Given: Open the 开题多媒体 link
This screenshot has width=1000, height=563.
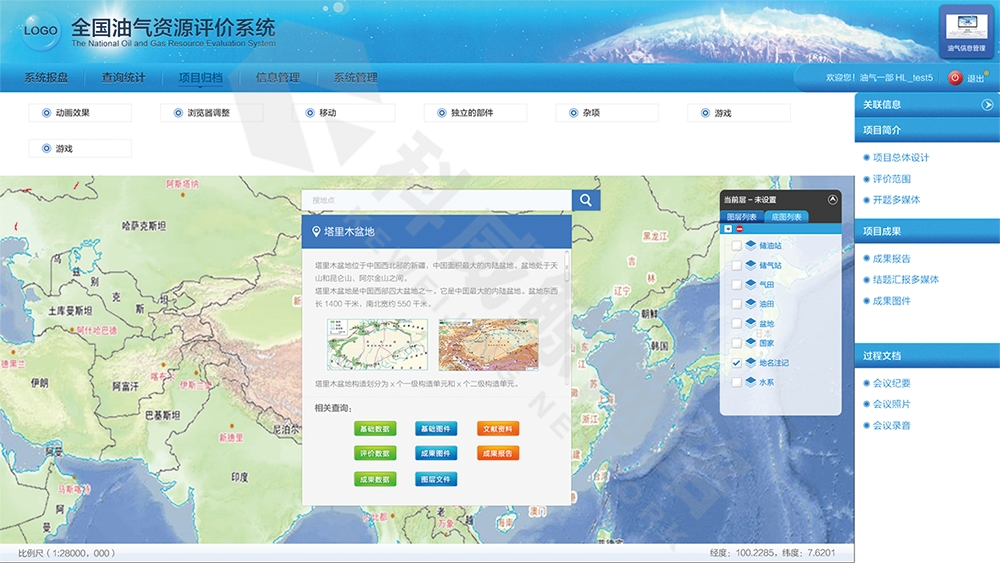Looking at the screenshot, I should pos(896,200).
